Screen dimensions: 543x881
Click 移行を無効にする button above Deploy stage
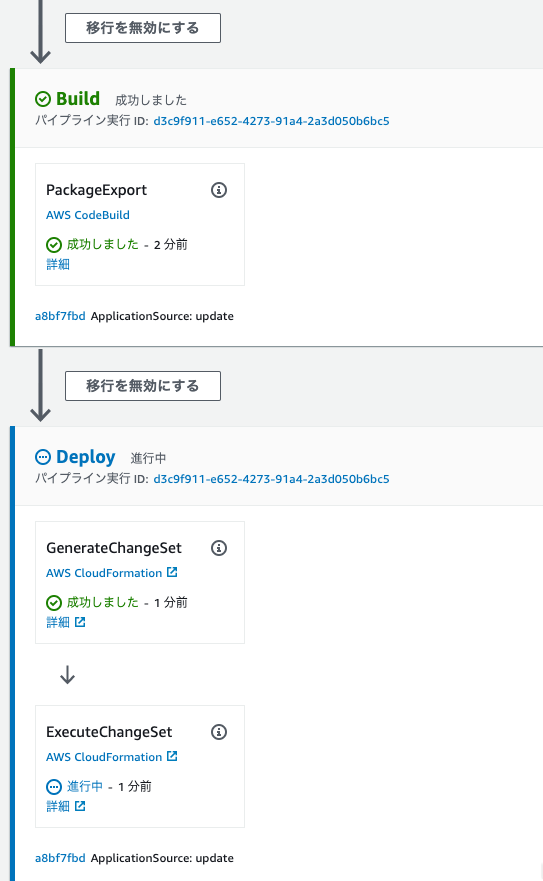tap(143, 386)
